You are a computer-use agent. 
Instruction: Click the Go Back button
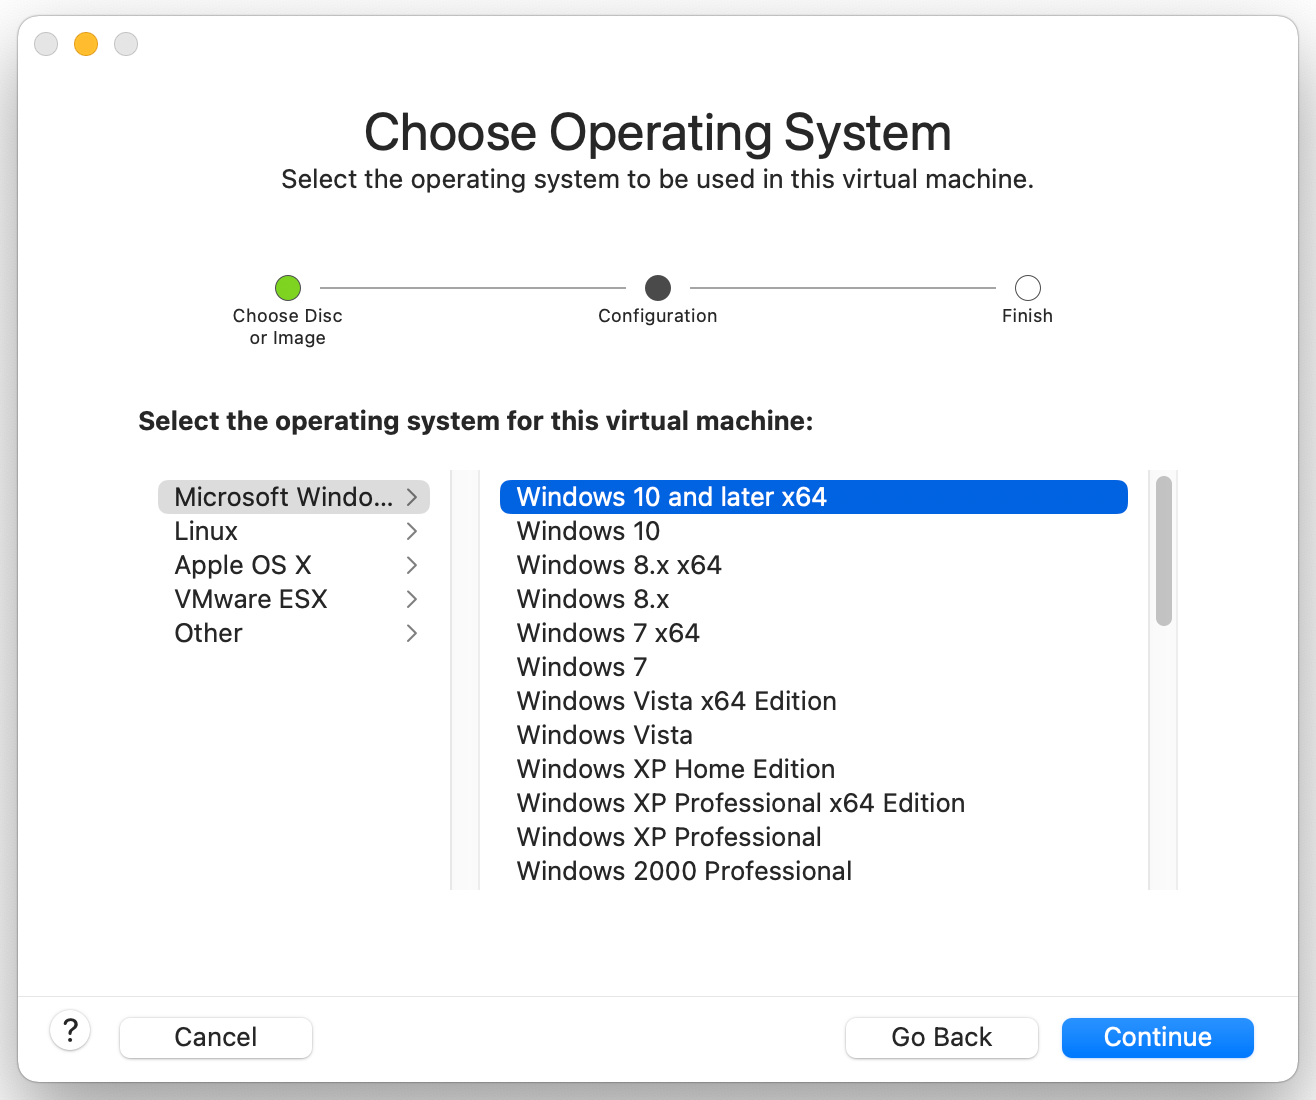coord(941,1037)
